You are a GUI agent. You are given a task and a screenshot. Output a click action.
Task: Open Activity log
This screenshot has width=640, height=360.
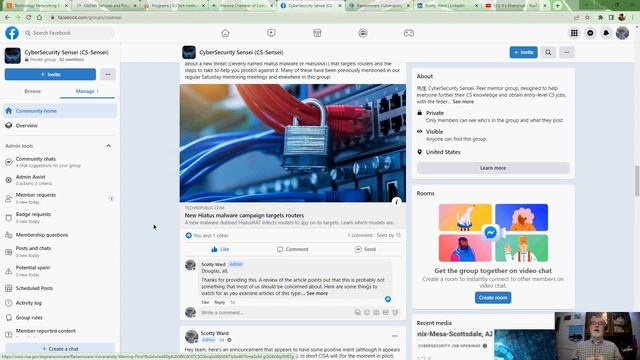click(x=60, y=303)
